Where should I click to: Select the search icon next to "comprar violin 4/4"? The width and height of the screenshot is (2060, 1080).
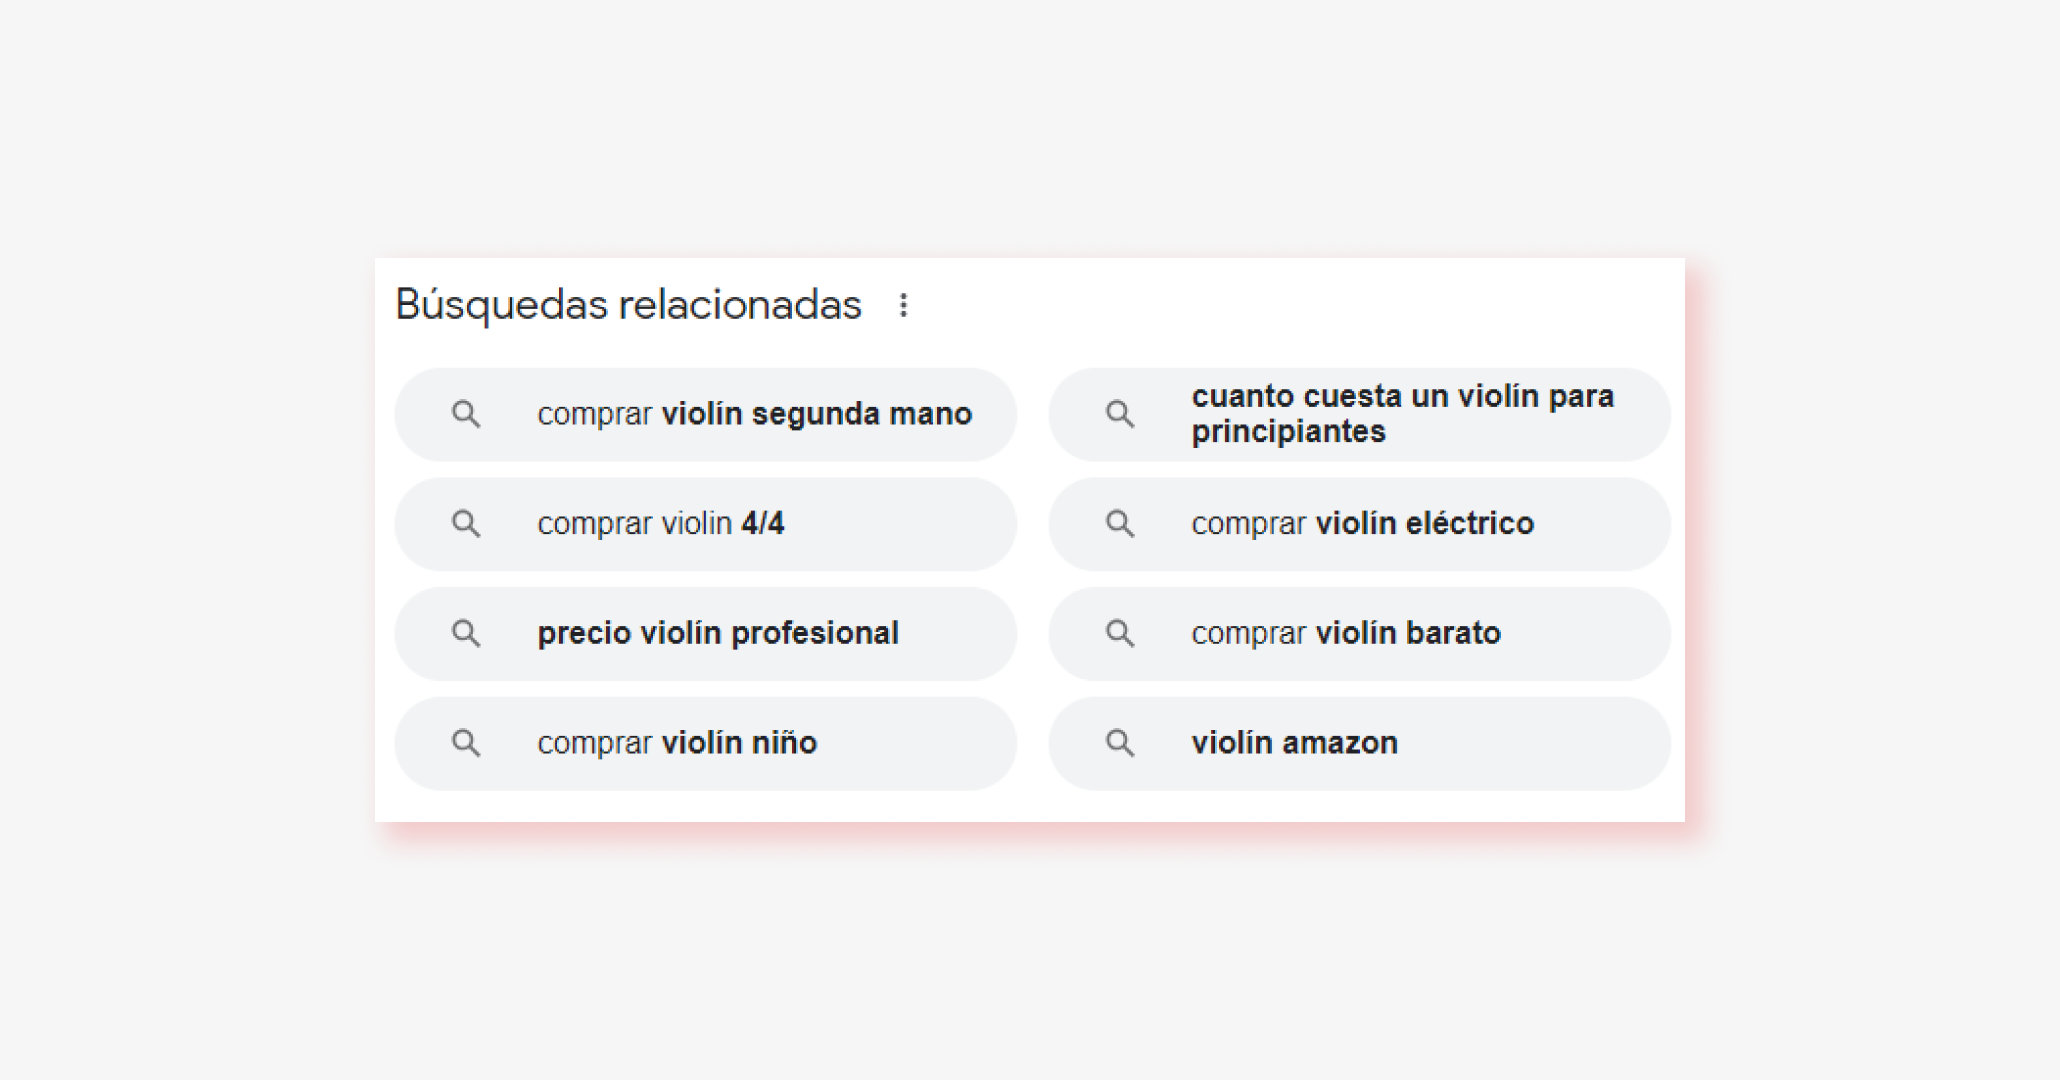click(x=466, y=523)
